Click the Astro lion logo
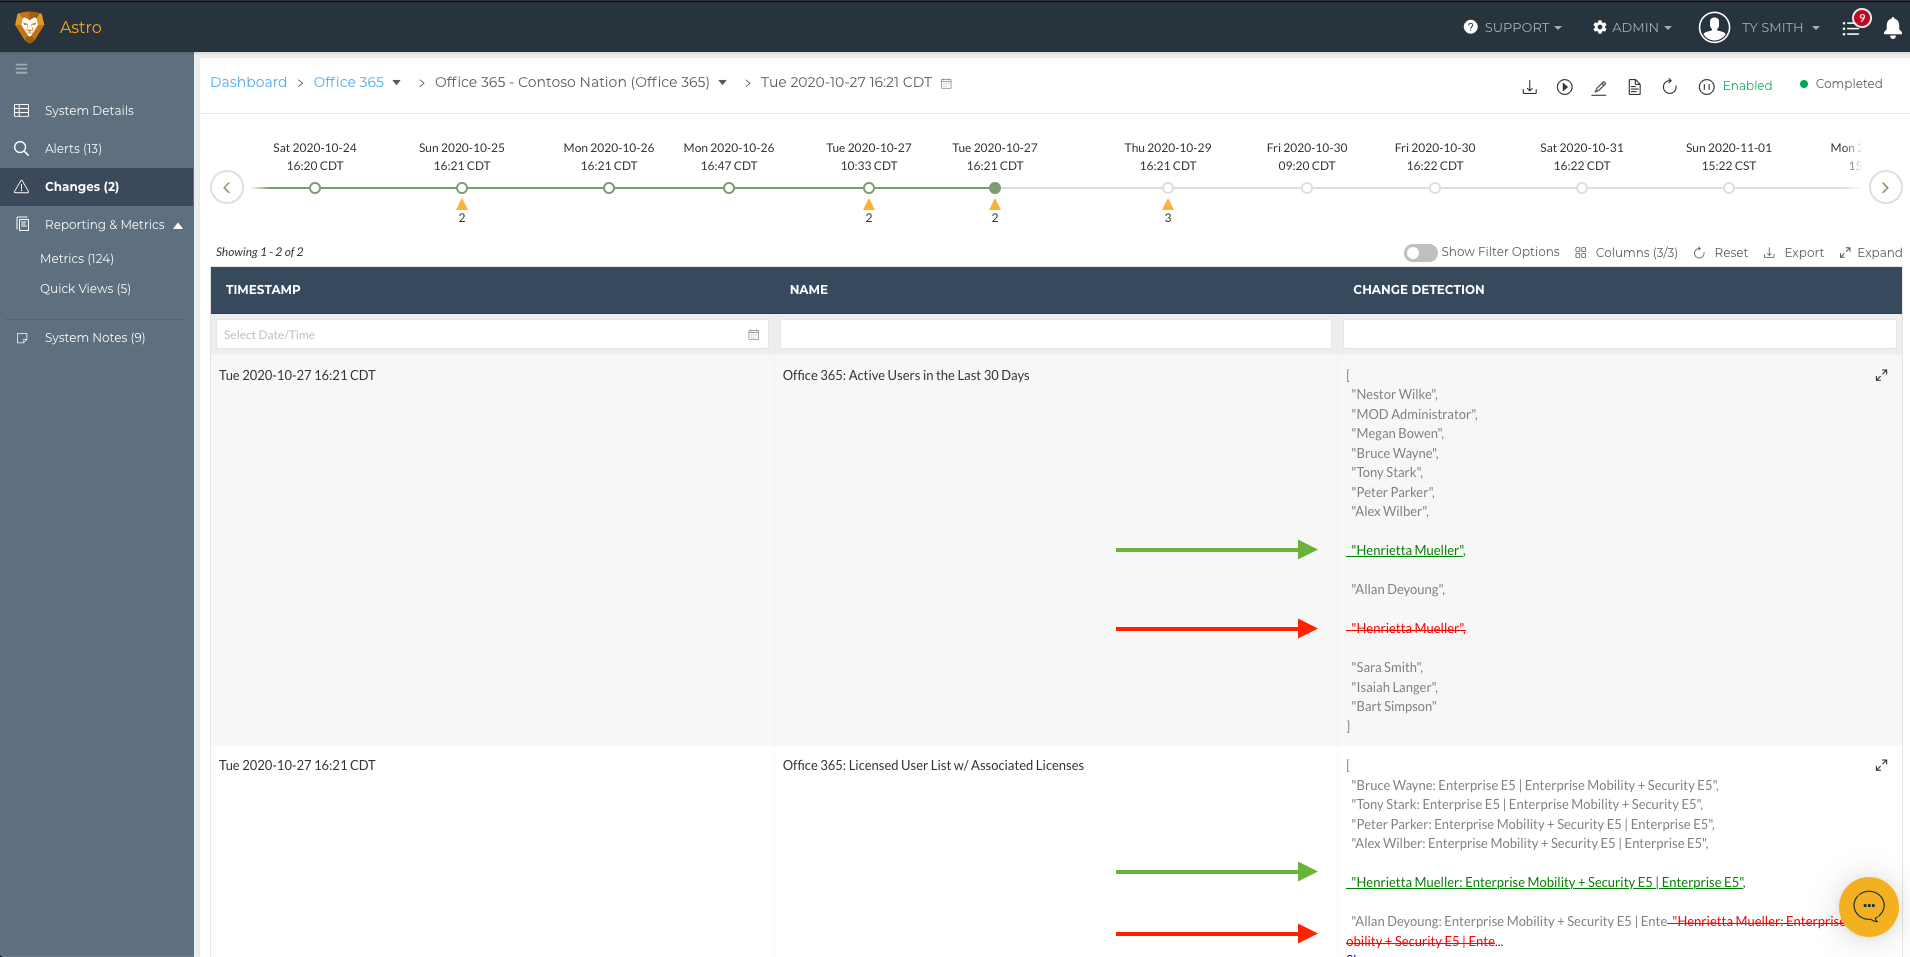The width and height of the screenshot is (1910, 957). [30, 27]
